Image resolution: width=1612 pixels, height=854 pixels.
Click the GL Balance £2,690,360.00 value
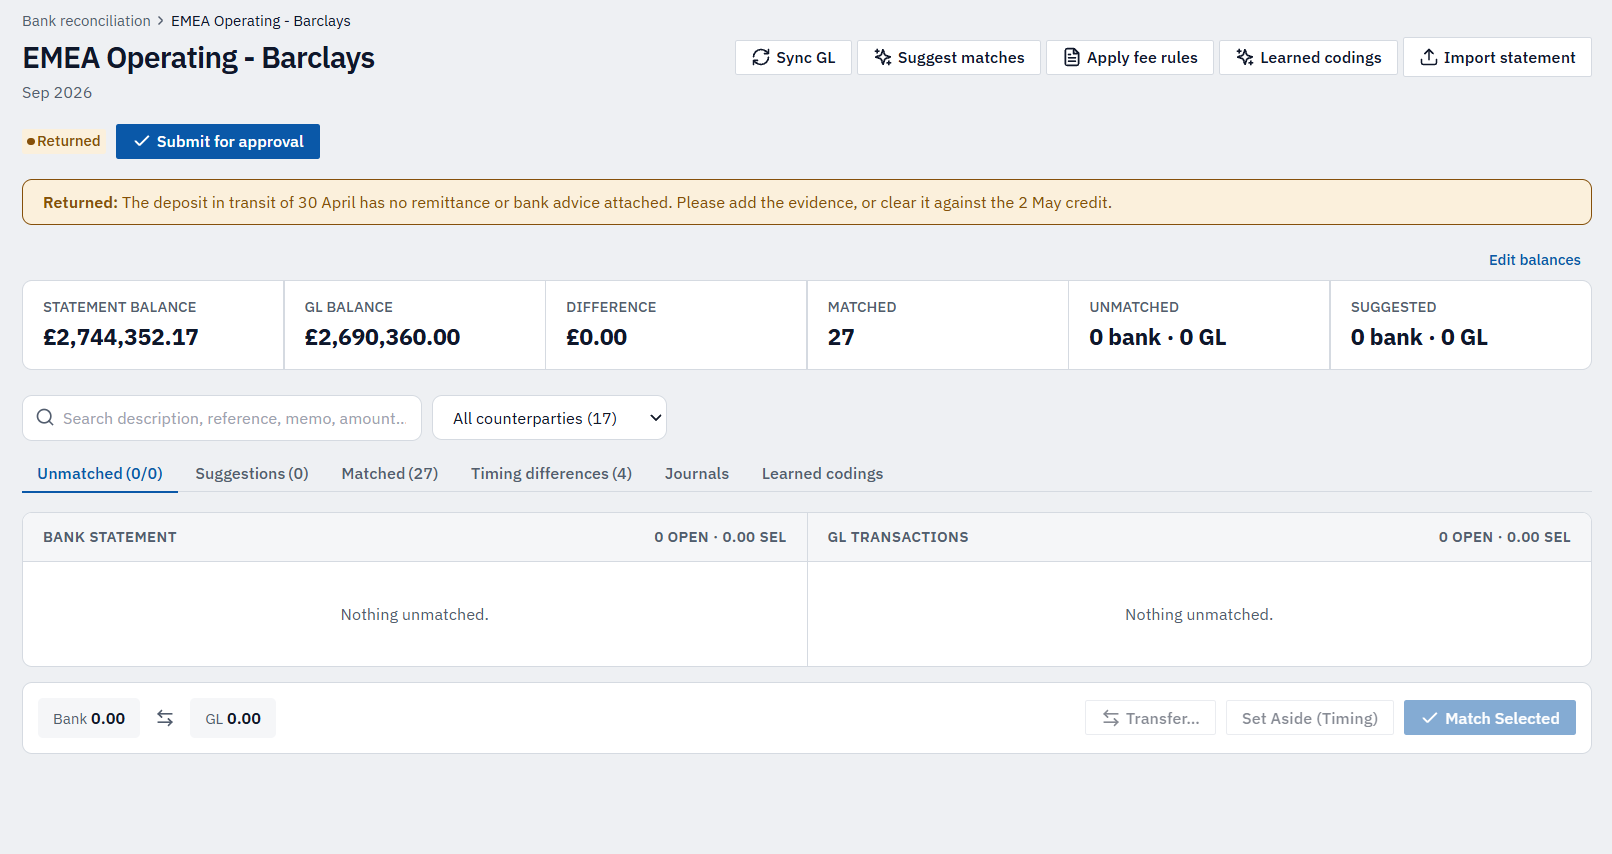click(x=382, y=337)
